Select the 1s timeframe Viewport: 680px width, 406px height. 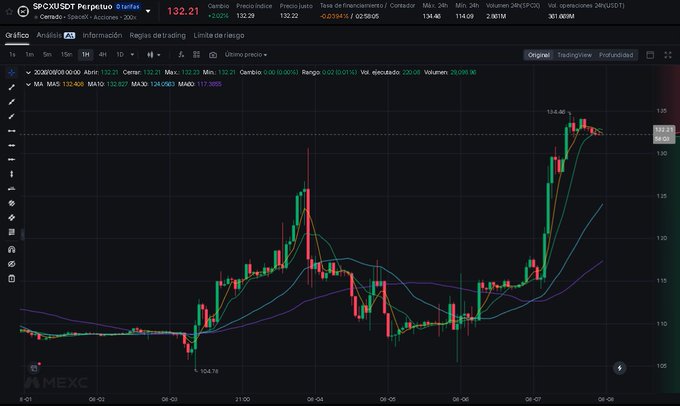coord(12,55)
